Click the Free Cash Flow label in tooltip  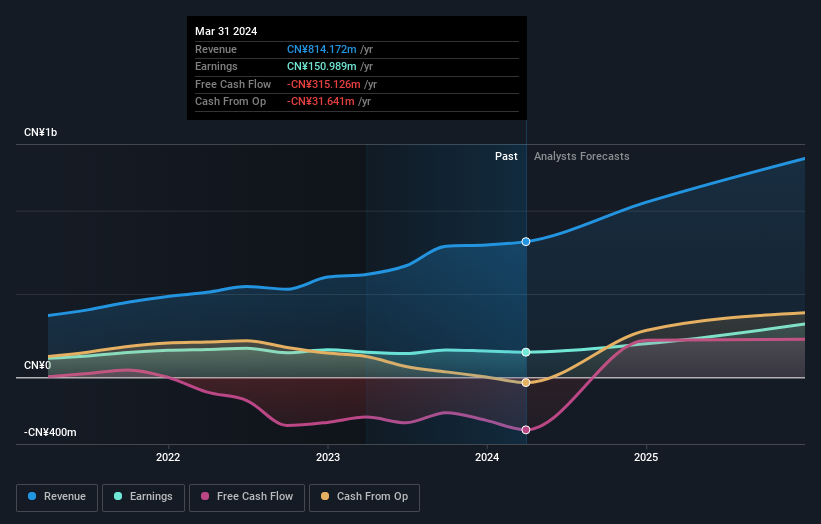click(233, 84)
